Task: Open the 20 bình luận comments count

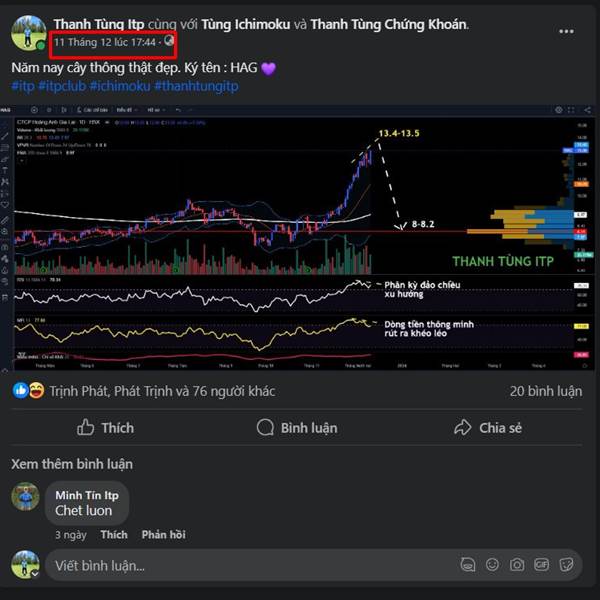Action: click(546, 391)
